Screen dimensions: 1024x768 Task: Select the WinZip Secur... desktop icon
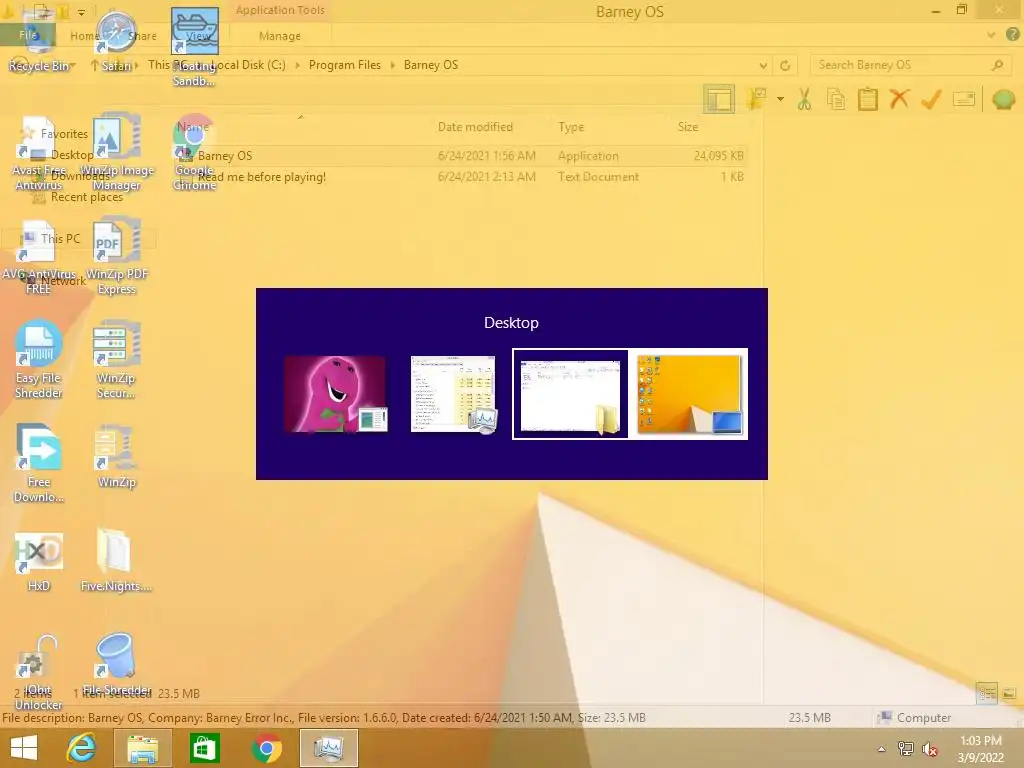point(116,360)
